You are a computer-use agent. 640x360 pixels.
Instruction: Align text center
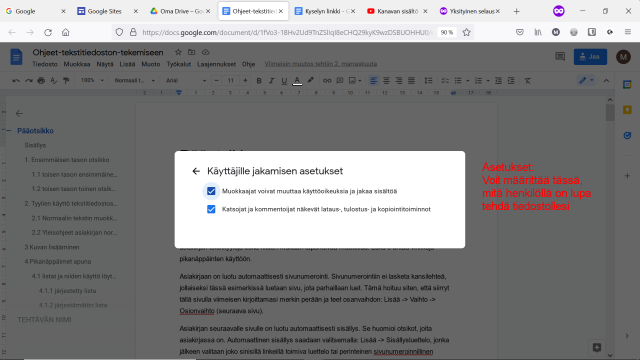click(x=386, y=81)
